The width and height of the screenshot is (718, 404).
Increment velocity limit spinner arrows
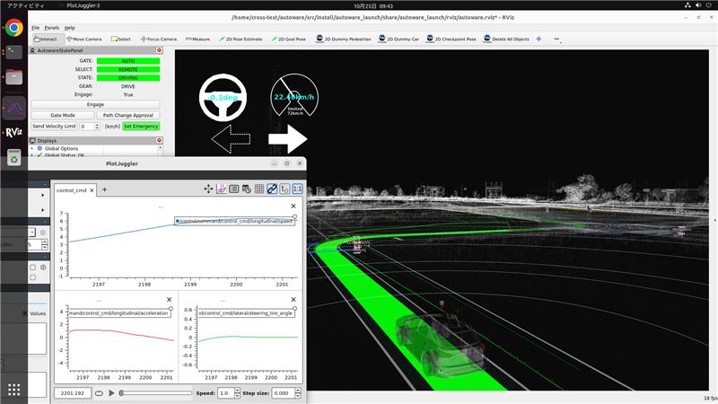click(x=97, y=126)
